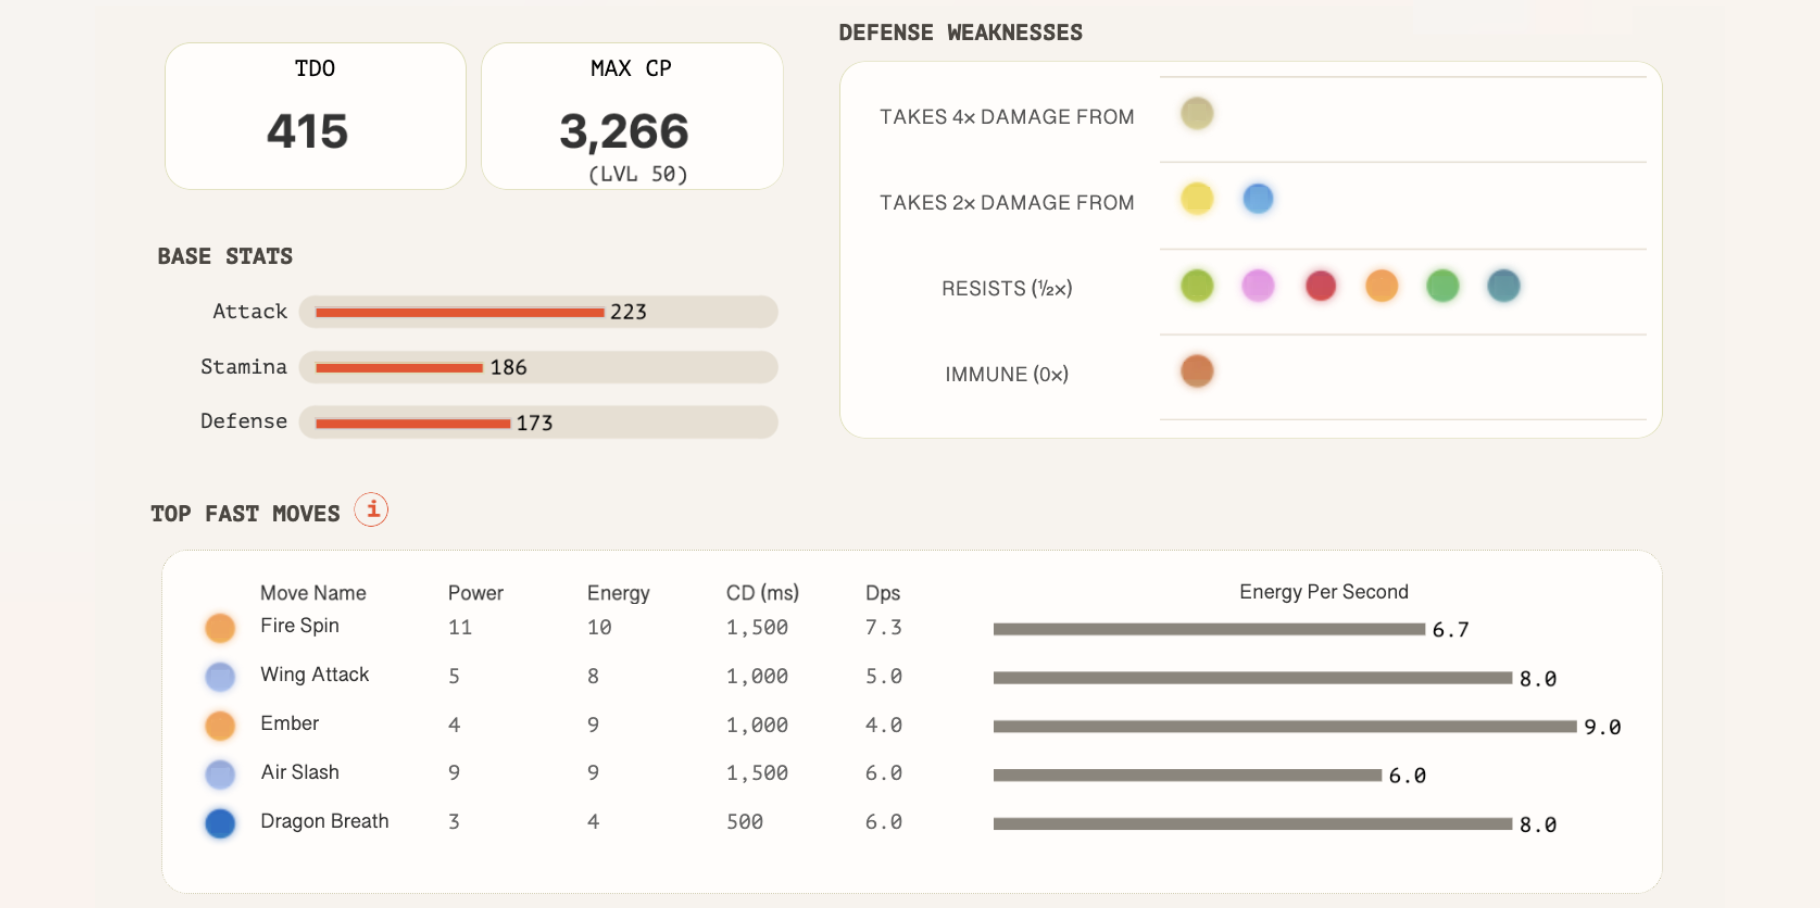
Task: Click Fire Spin's cooldown value 1,500
Action: coord(757,628)
